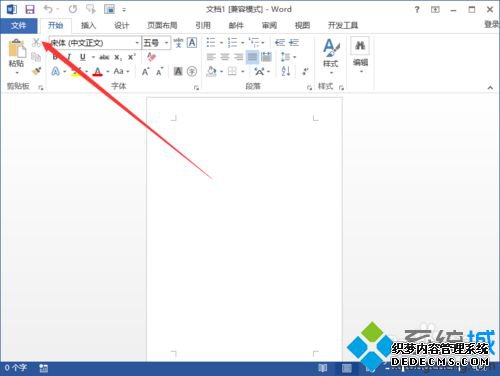Toggle italic formatting
Image resolution: width=500 pixels, height=376 pixels.
click(x=69, y=57)
